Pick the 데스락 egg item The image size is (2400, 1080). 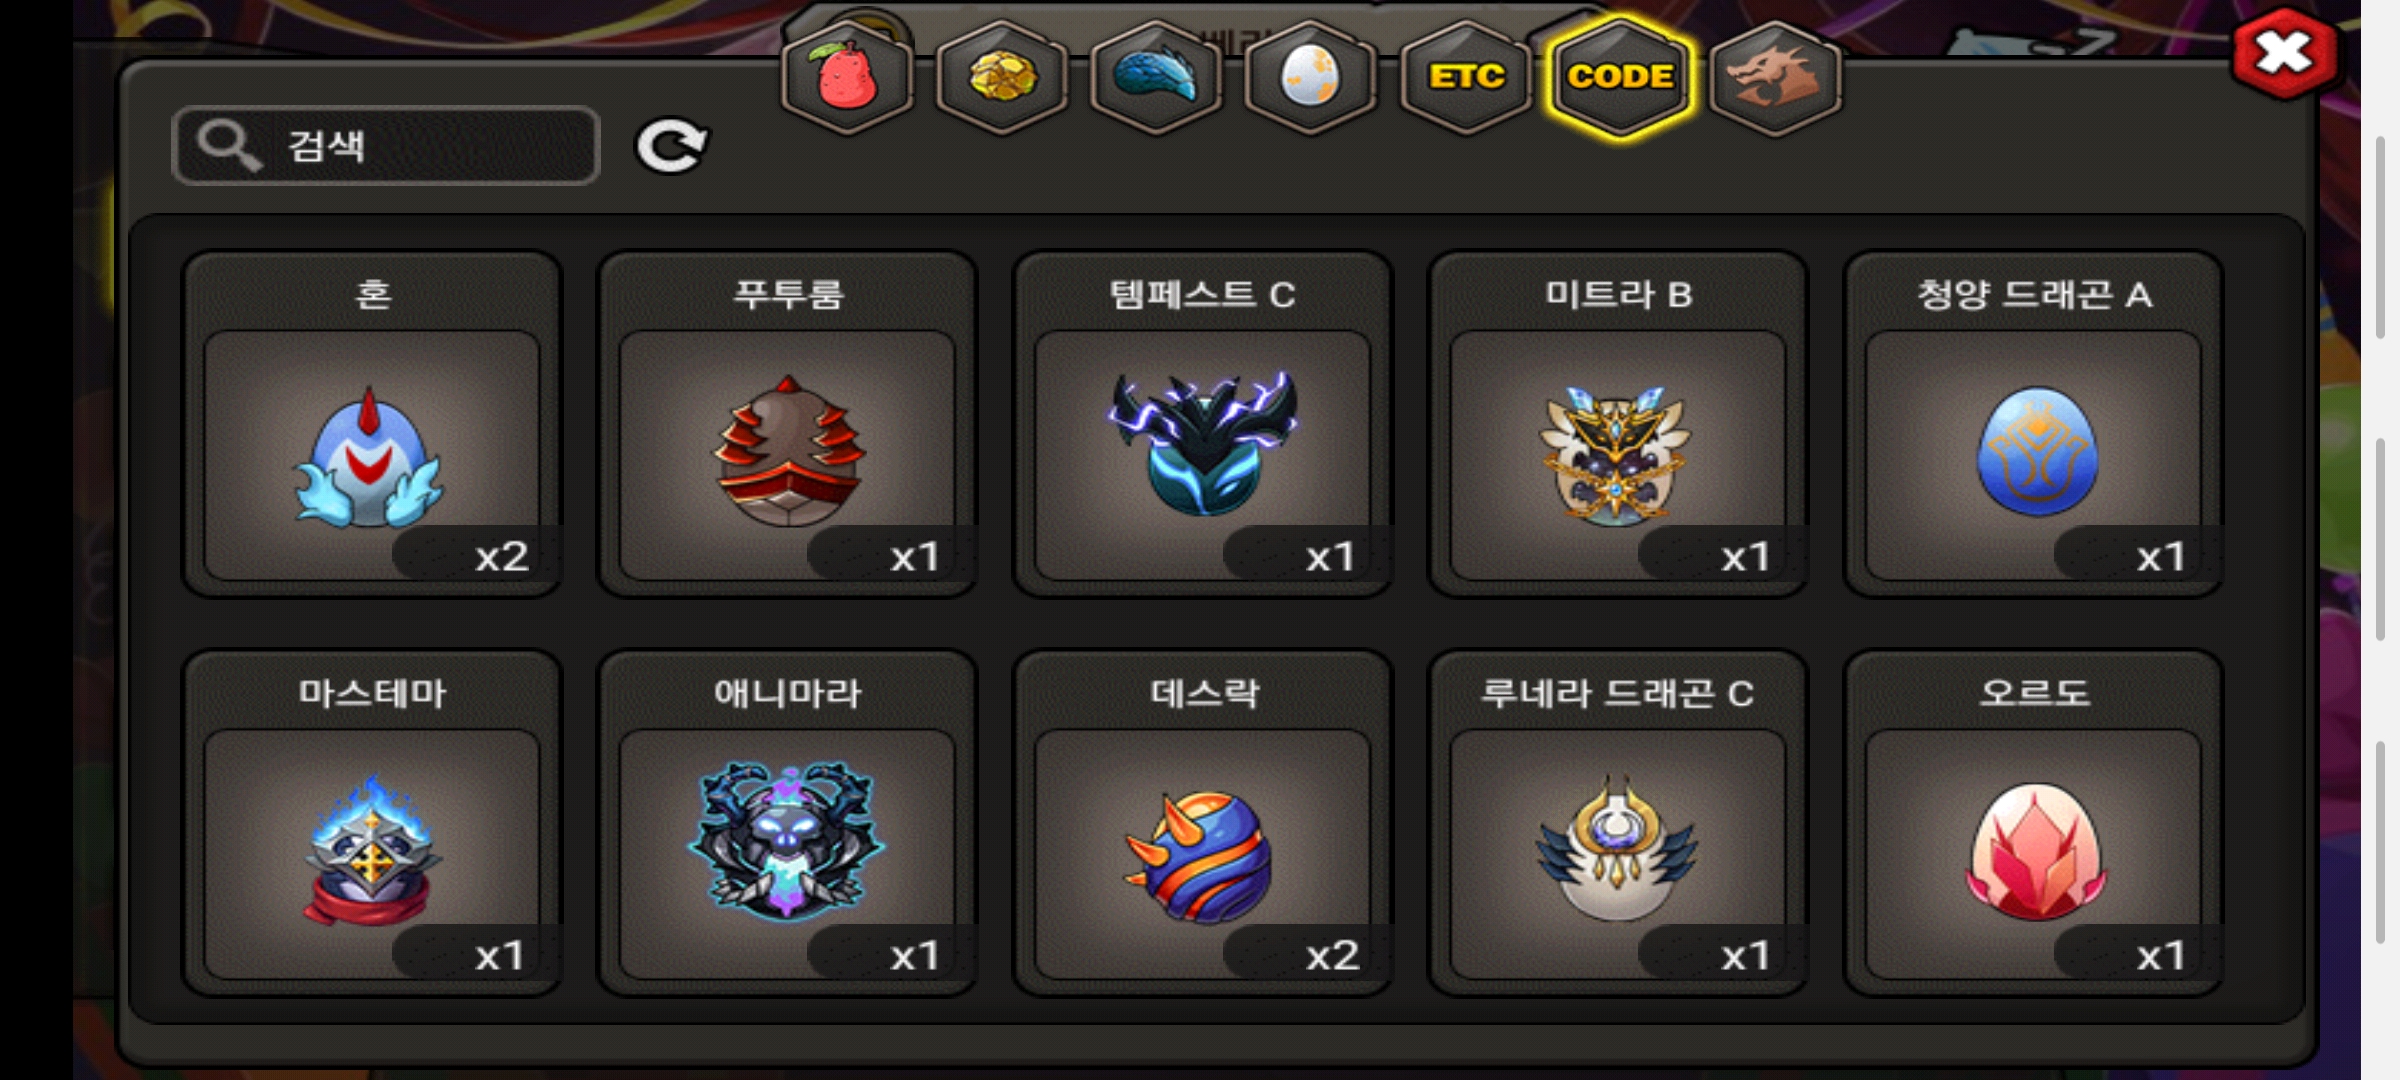(x=1203, y=823)
